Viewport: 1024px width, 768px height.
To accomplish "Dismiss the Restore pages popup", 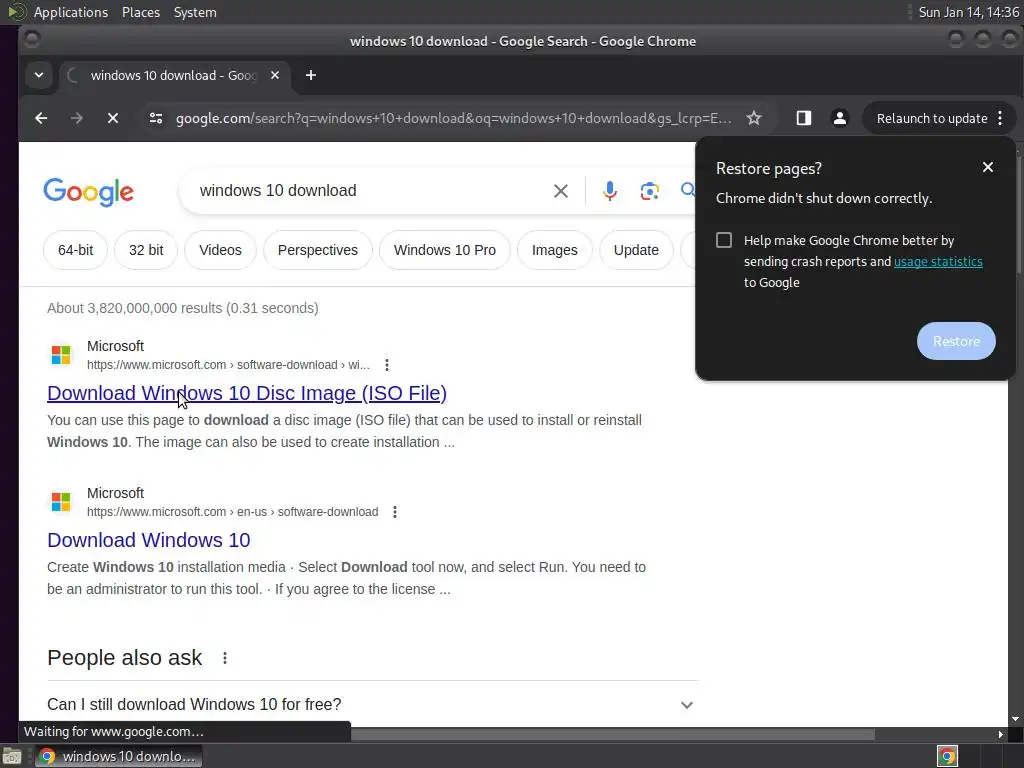I will [987, 167].
